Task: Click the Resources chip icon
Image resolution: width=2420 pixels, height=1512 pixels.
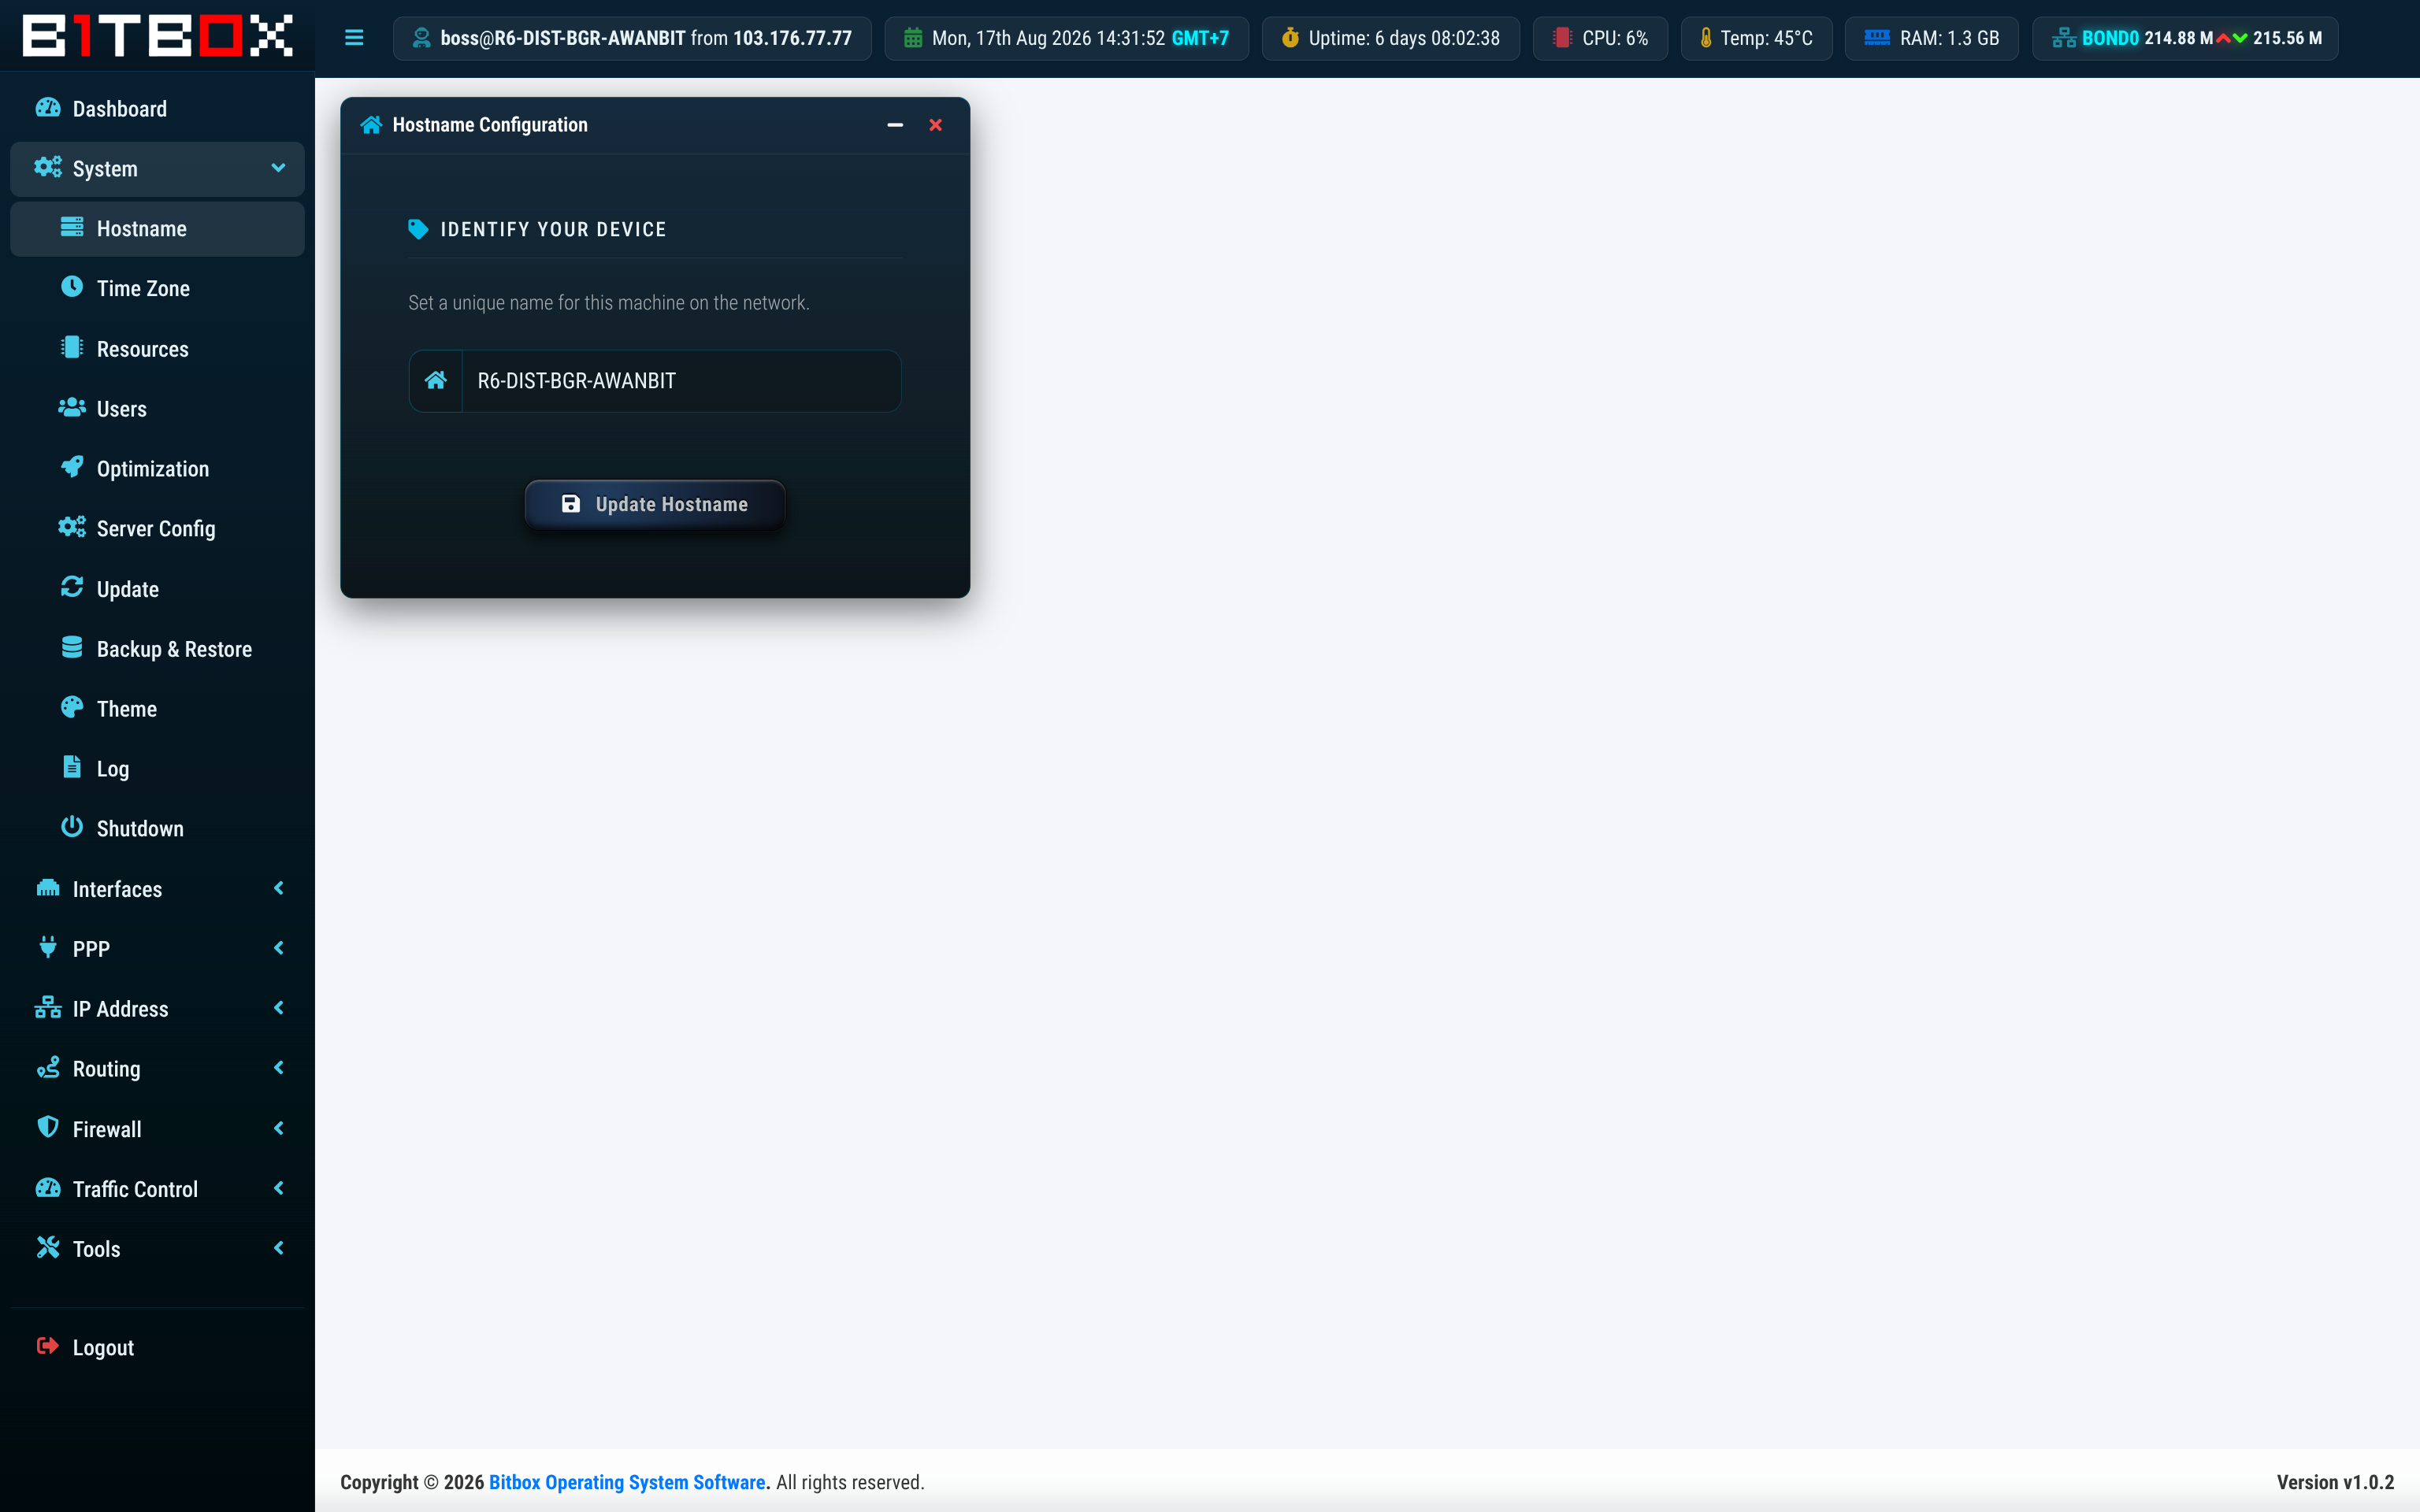Action: click(x=72, y=348)
